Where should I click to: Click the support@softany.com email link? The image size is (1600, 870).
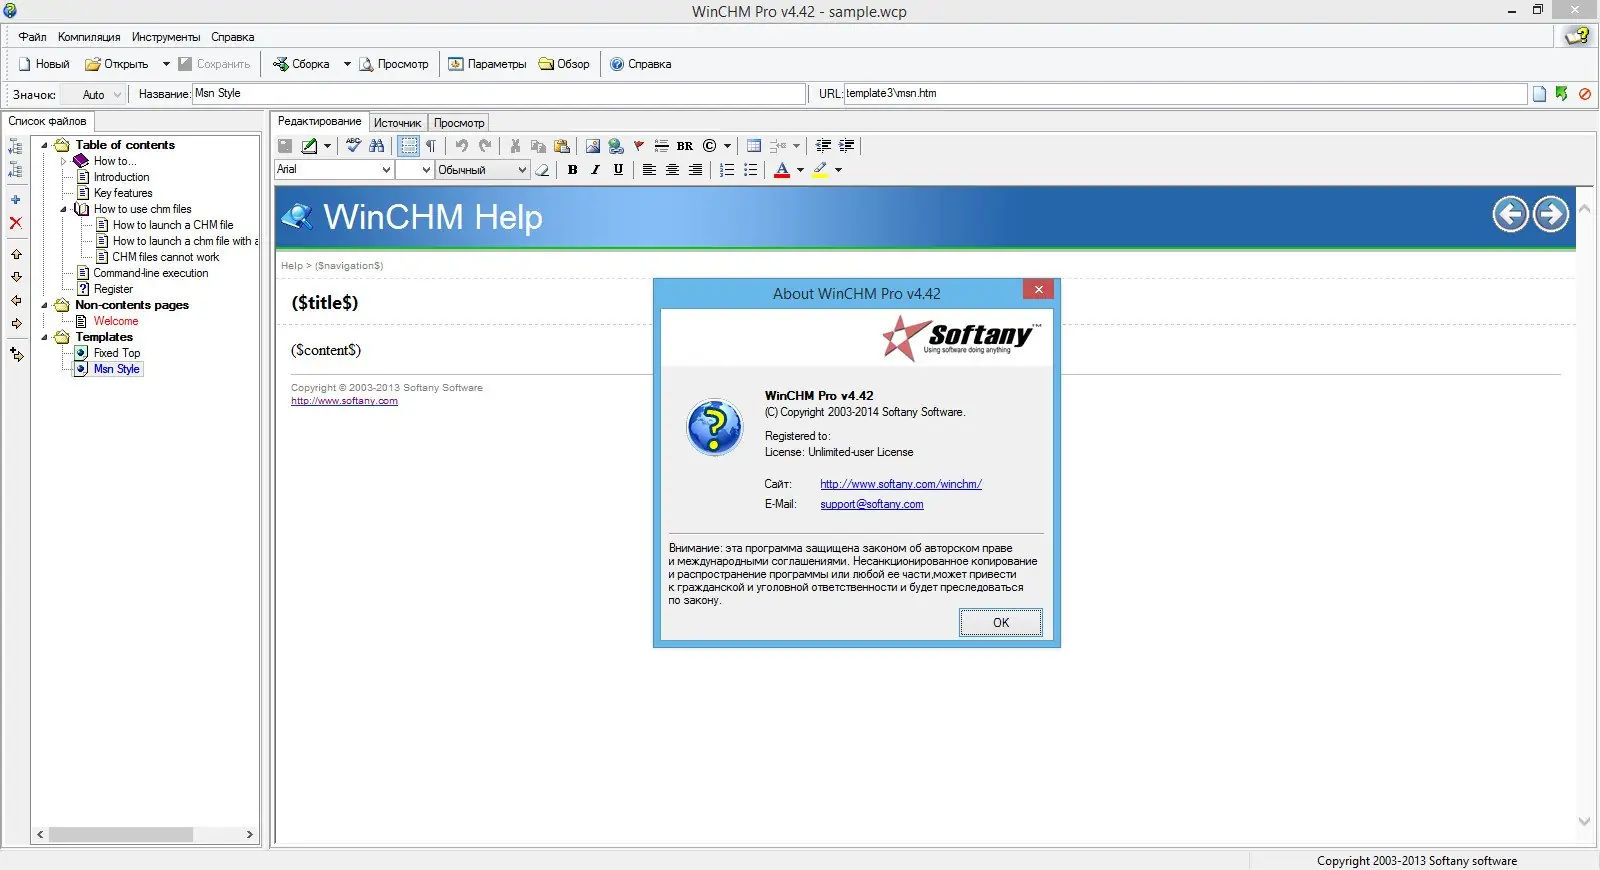point(872,504)
